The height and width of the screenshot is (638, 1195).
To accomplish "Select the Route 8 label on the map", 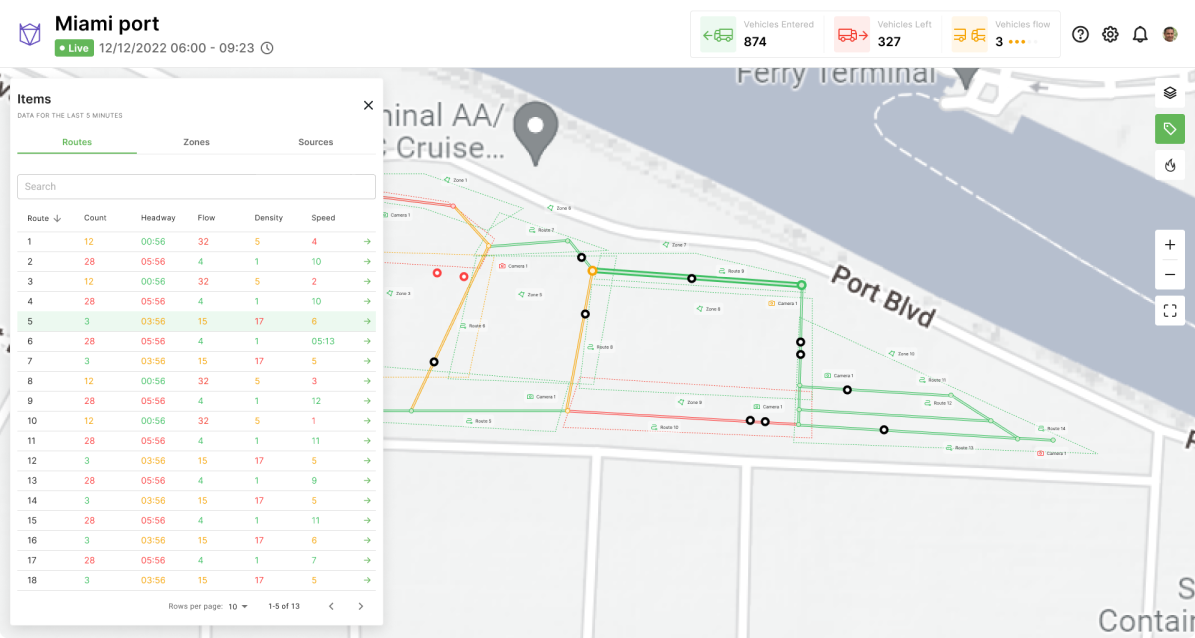I will tap(601, 347).
